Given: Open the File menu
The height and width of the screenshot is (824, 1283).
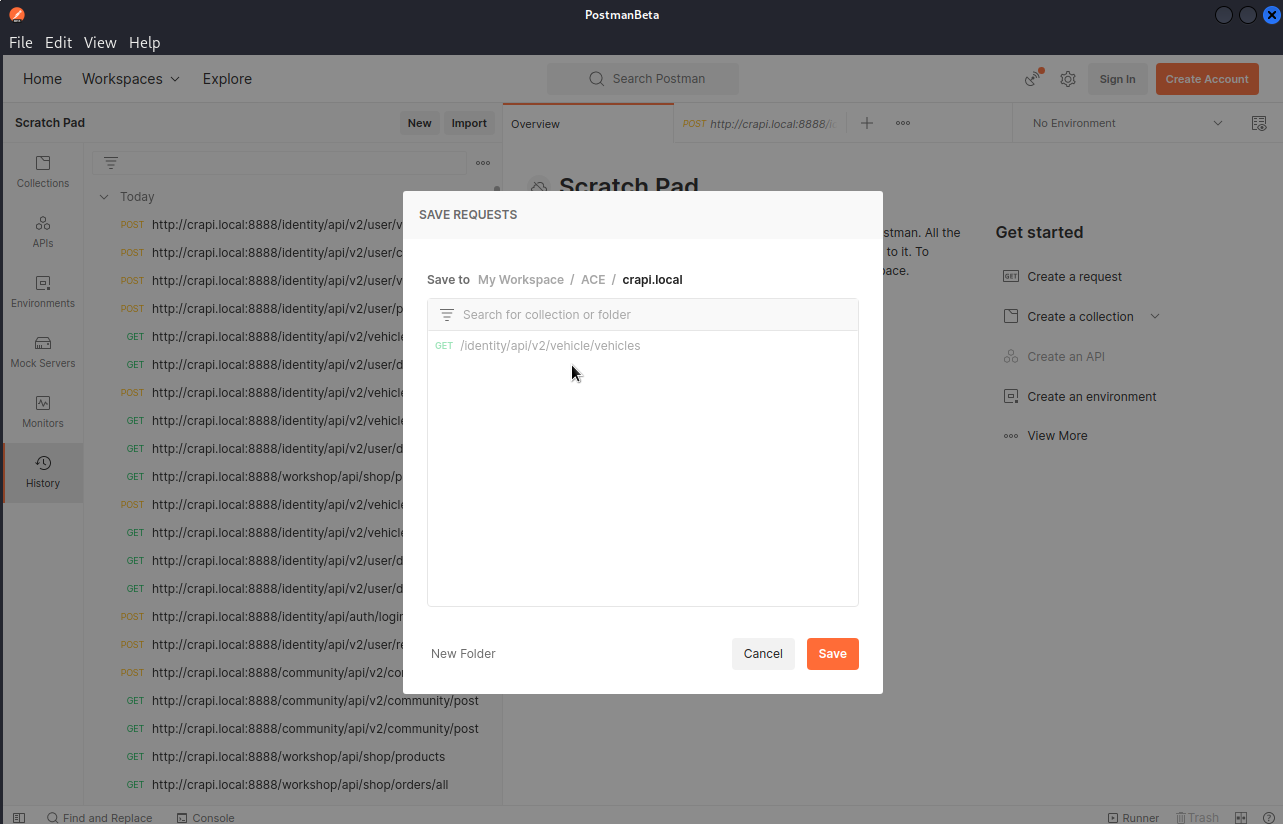Looking at the screenshot, I should pyautogui.click(x=21, y=43).
